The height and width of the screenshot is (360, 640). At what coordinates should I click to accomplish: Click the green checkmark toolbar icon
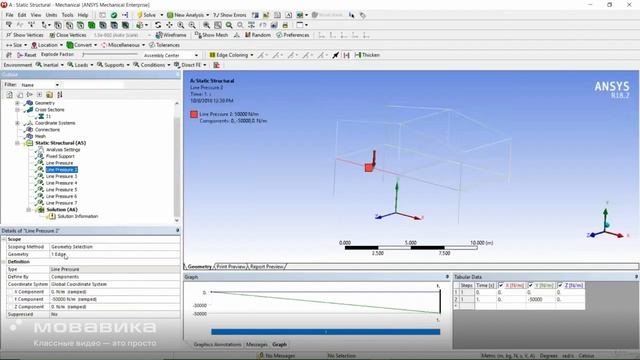tap(114, 15)
